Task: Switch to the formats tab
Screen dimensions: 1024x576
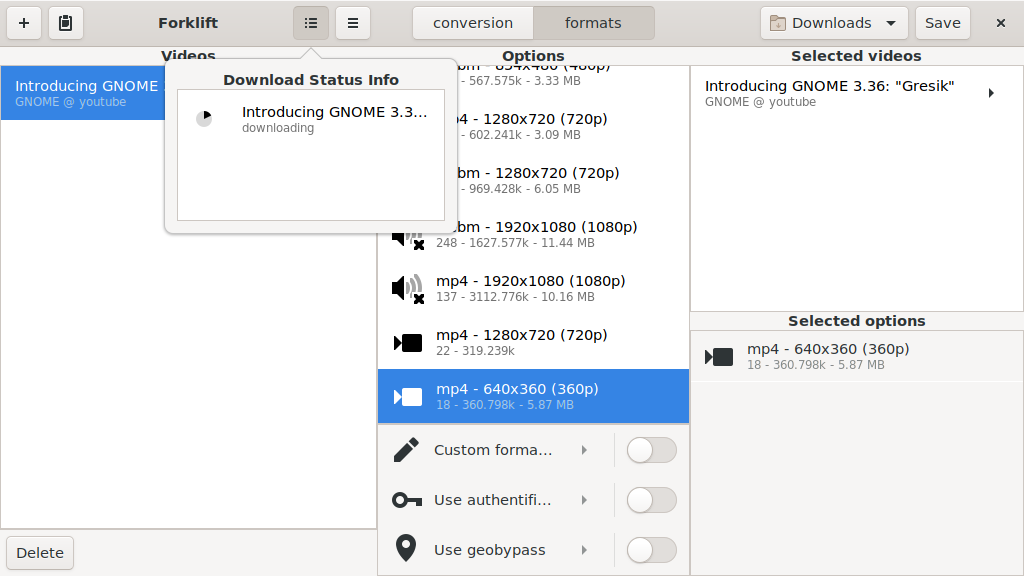Action: [x=593, y=23]
